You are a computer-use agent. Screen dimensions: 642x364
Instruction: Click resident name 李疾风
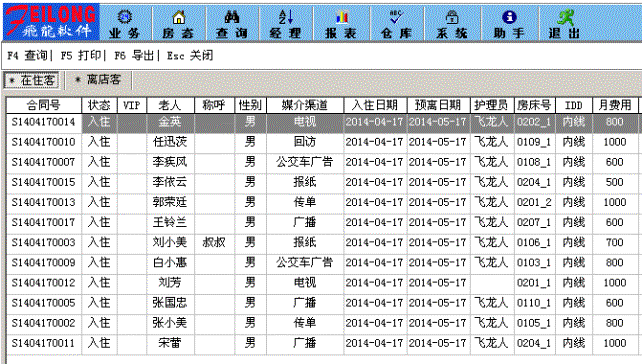coord(170,162)
